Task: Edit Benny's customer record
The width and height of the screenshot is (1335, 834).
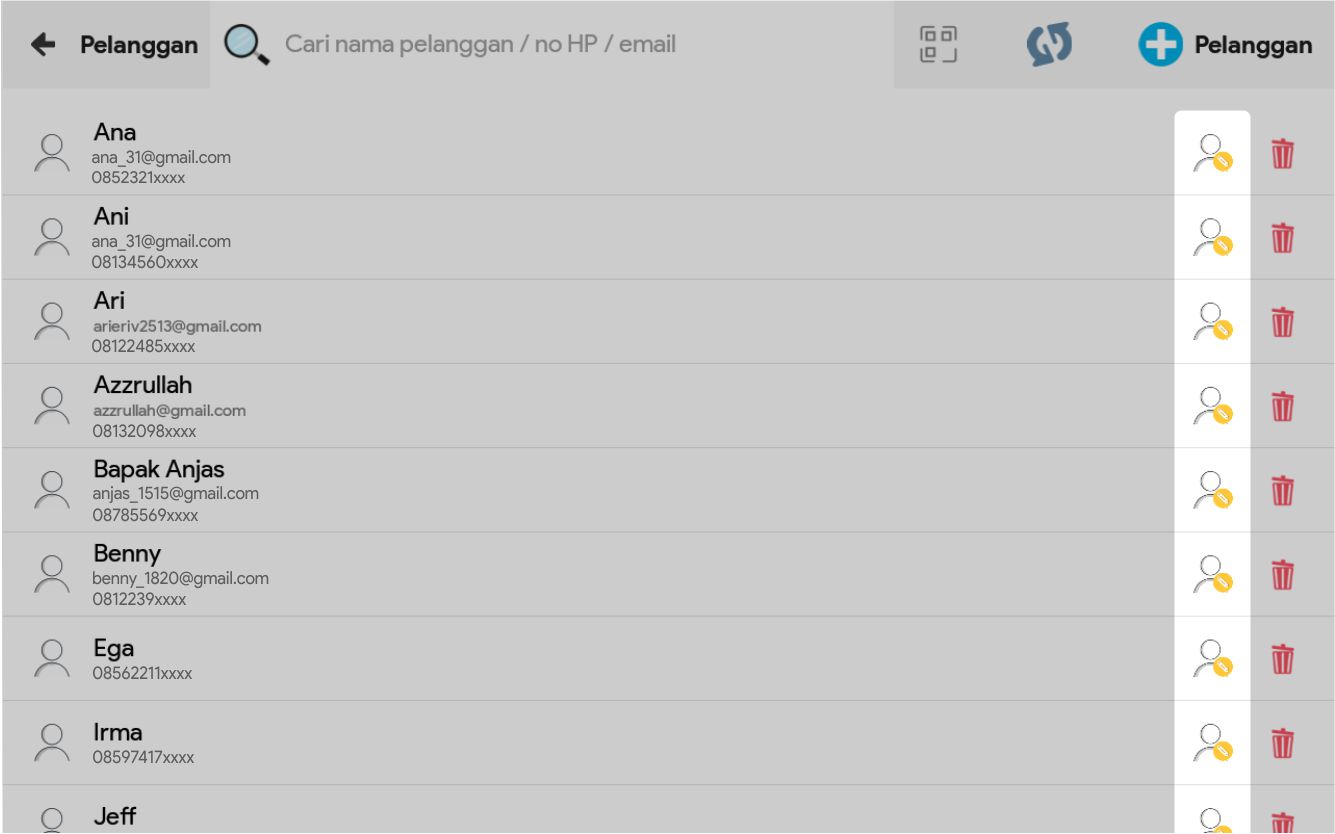Action: click(x=1212, y=574)
